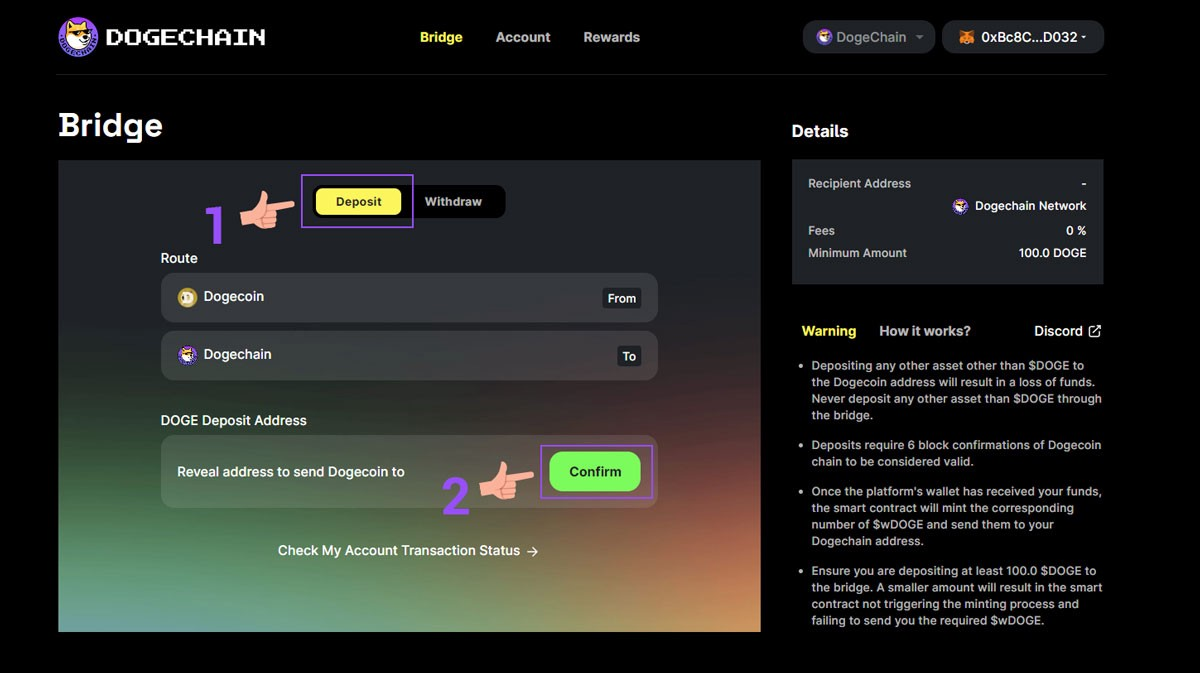Click the DOGECHAIN wordmark in header
The width and height of the screenshot is (1200, 673).
tap(185, 38)
